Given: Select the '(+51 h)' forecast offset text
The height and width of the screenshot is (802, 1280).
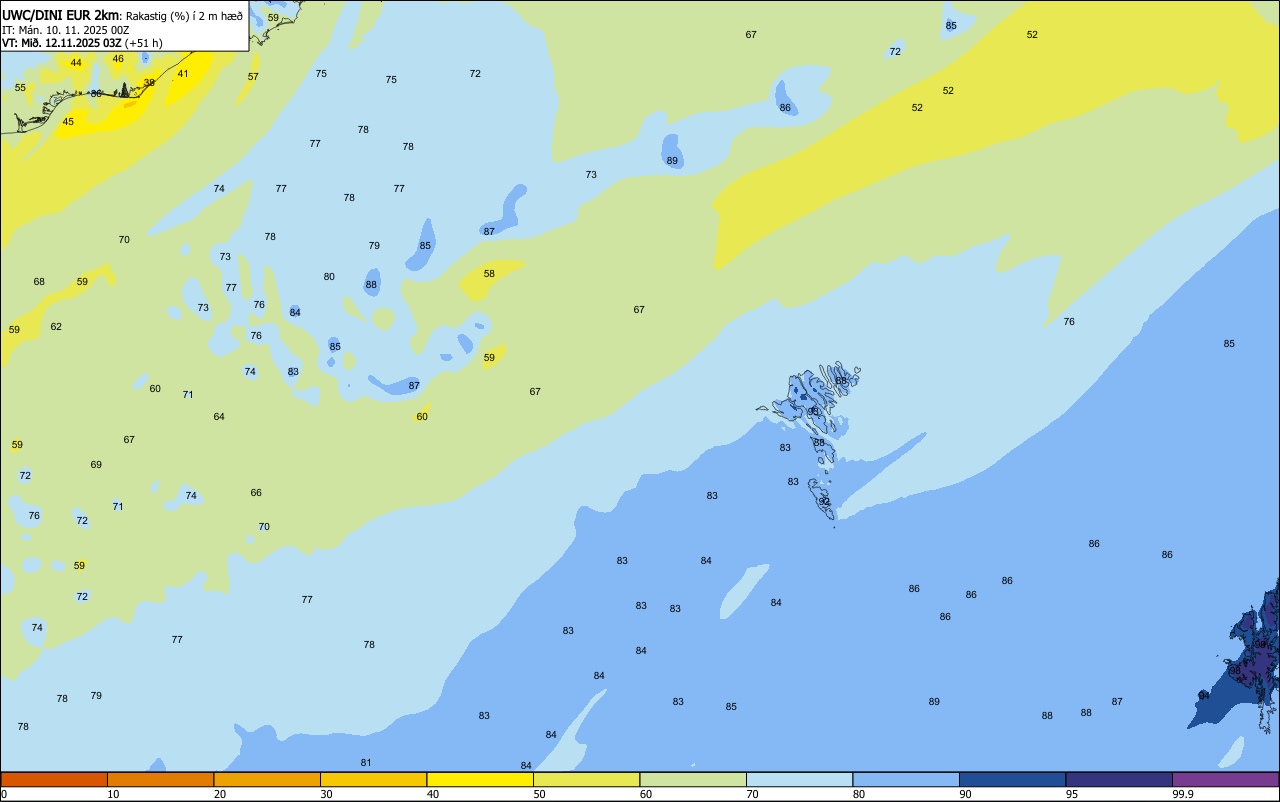Looking at the screenshot, I should 144,43.
